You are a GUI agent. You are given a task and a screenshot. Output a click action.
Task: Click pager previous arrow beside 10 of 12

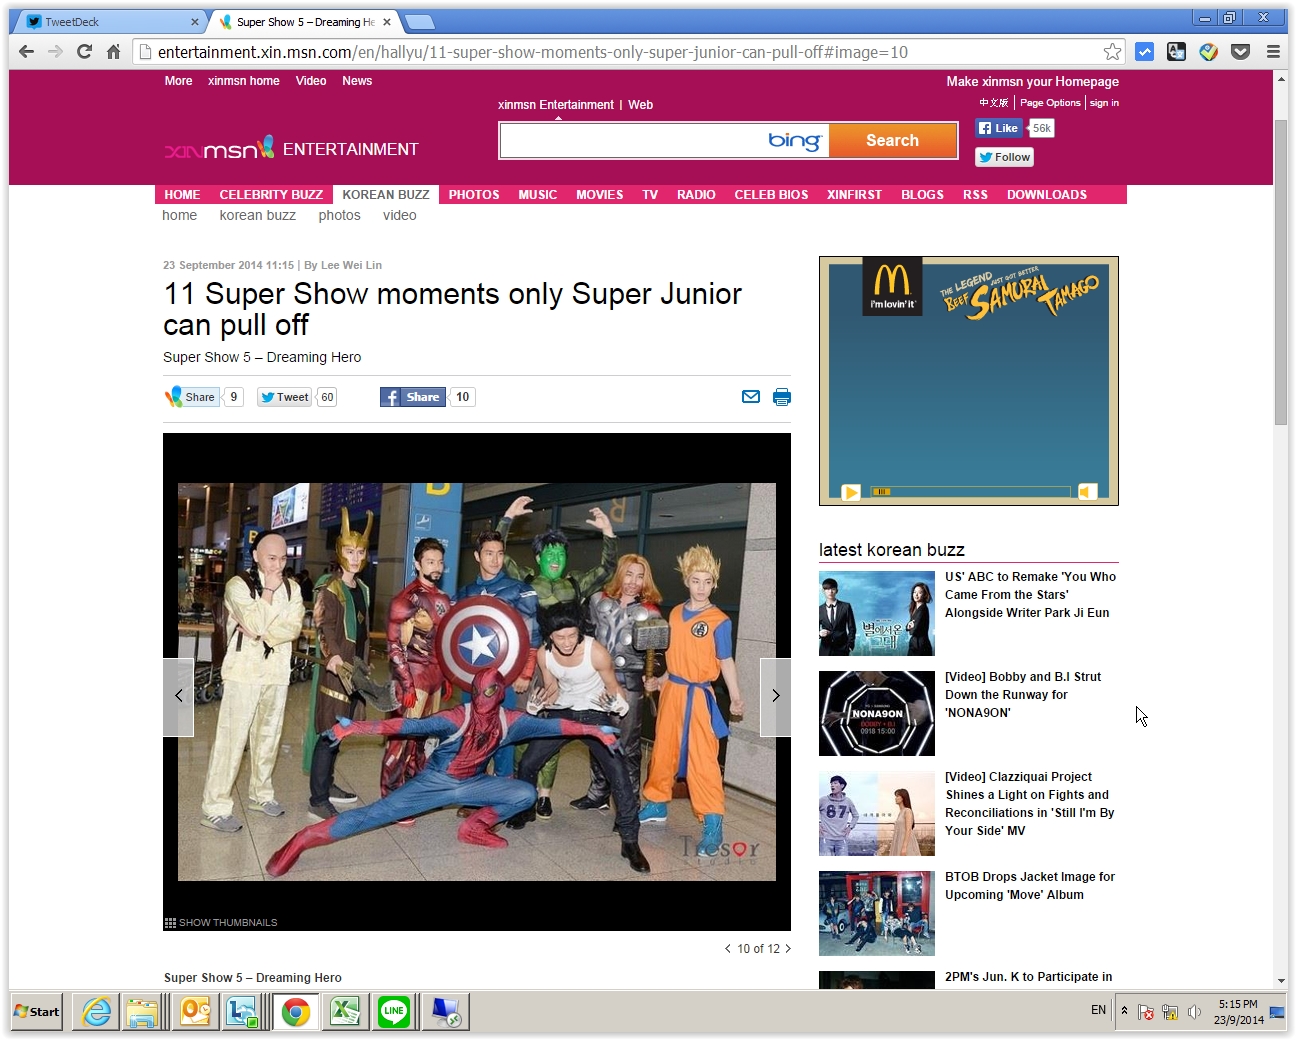[x=727, y=949]
